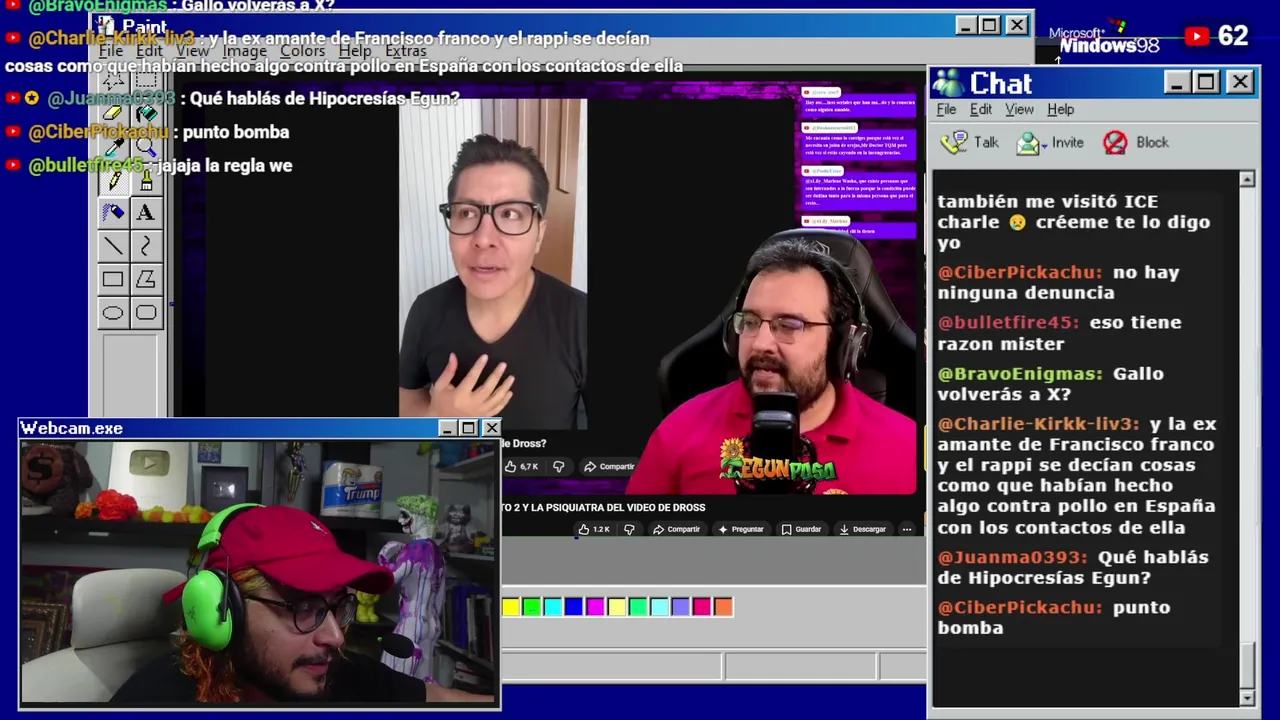Select the Curve tool in Paint
The height and width of the screenshot is (720, 1280).
point(146,246)
